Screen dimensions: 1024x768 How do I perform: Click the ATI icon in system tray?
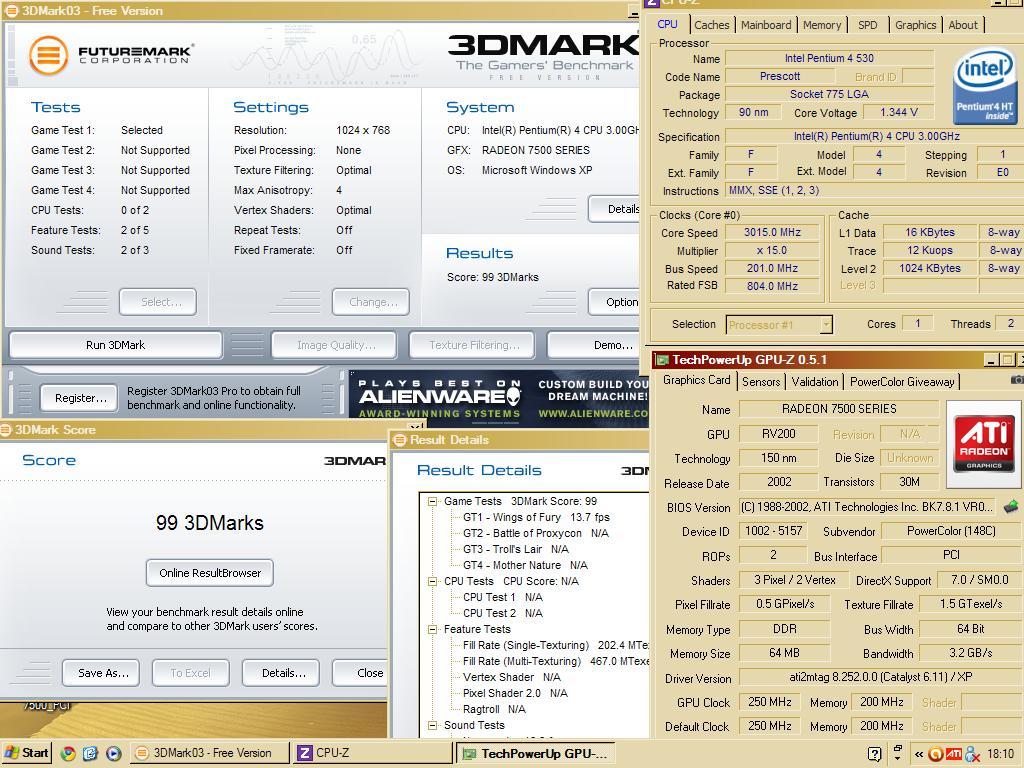[x=953, y=754]
